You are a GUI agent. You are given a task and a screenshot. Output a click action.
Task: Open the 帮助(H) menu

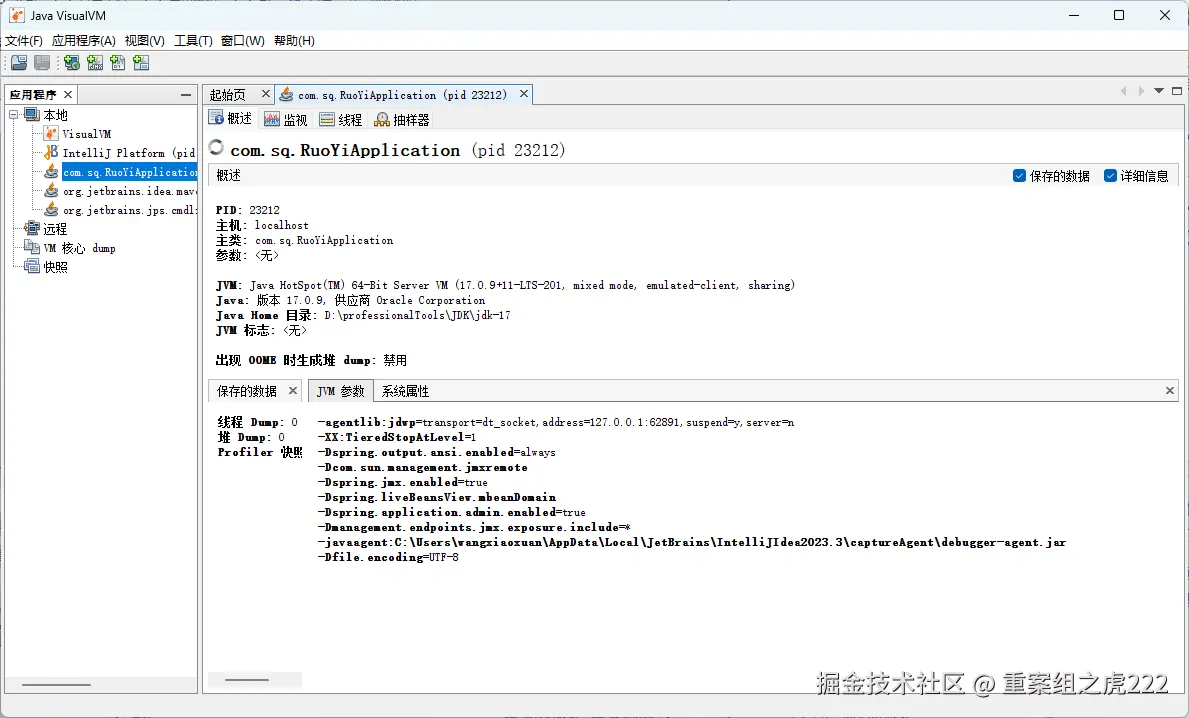(294, 40)
